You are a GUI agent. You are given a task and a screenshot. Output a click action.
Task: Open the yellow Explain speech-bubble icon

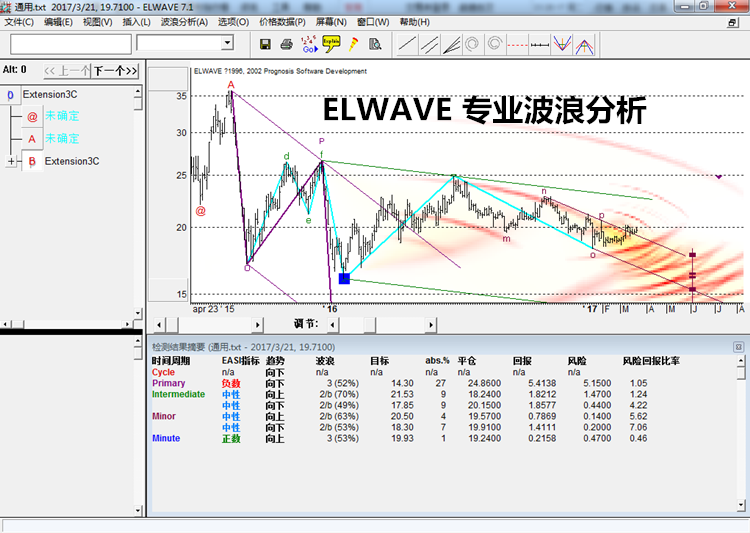(331, 43)
